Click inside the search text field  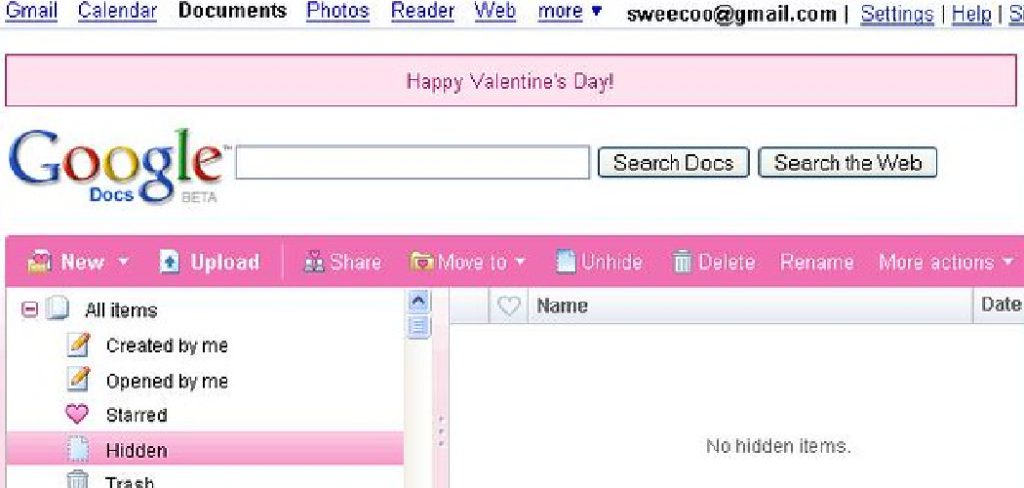(x=412, y=163)
